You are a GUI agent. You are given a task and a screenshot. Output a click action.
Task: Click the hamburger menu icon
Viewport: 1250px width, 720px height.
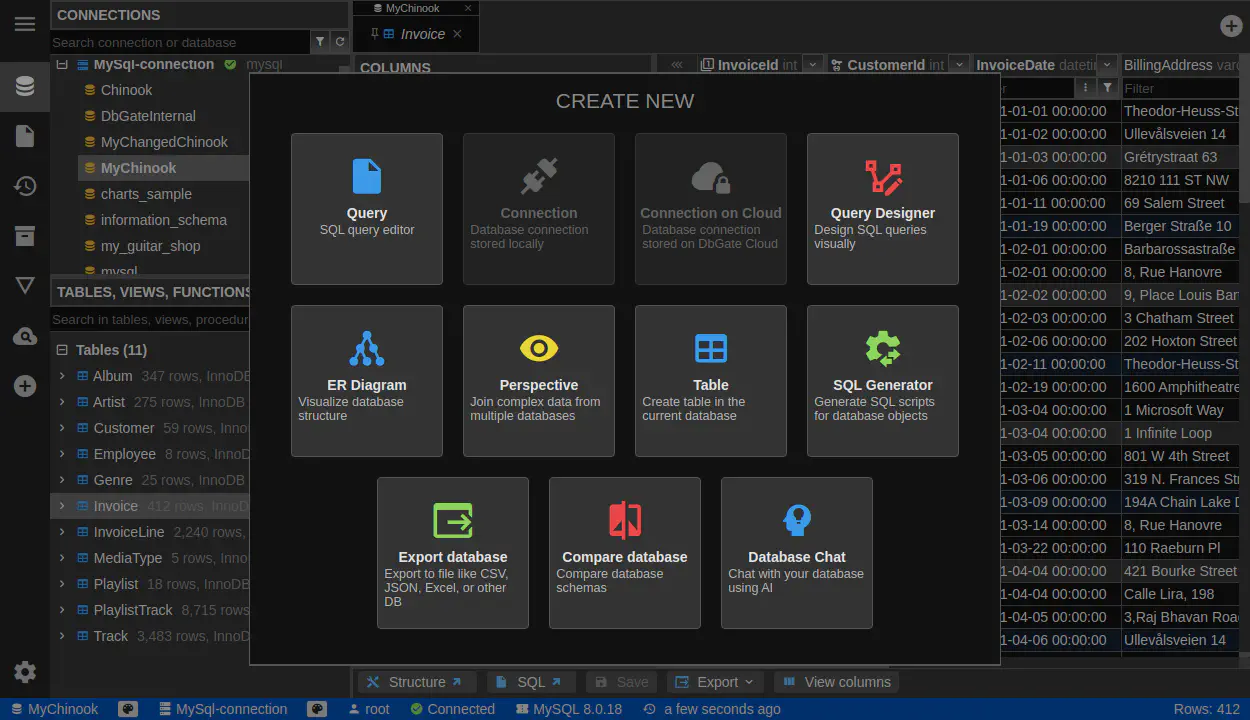[x=25, y=24]
